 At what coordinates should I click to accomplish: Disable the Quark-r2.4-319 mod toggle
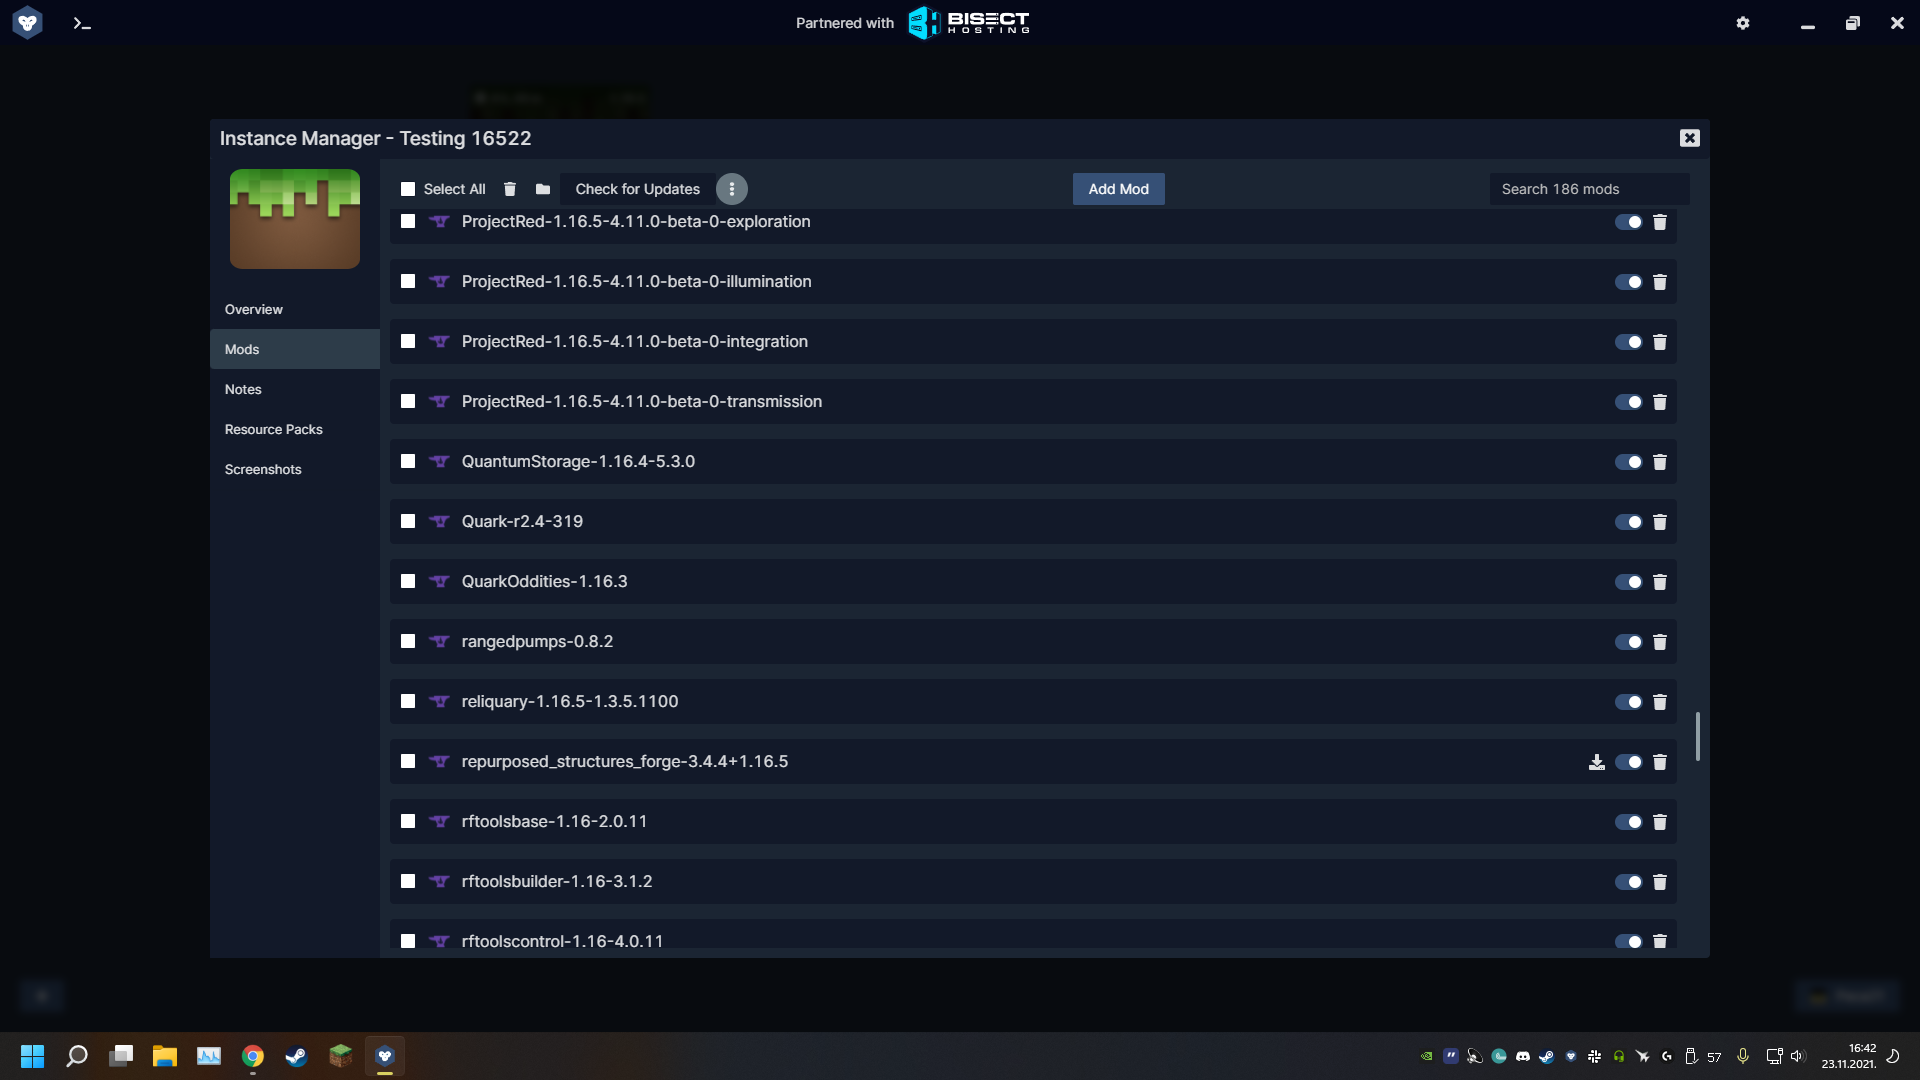pyautogui.click(x=1629, y=522)
